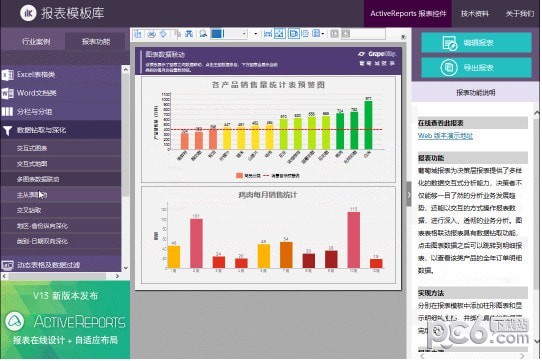Switch to the 报表功能 tab
542x361 pixels.
pos(96,42)
